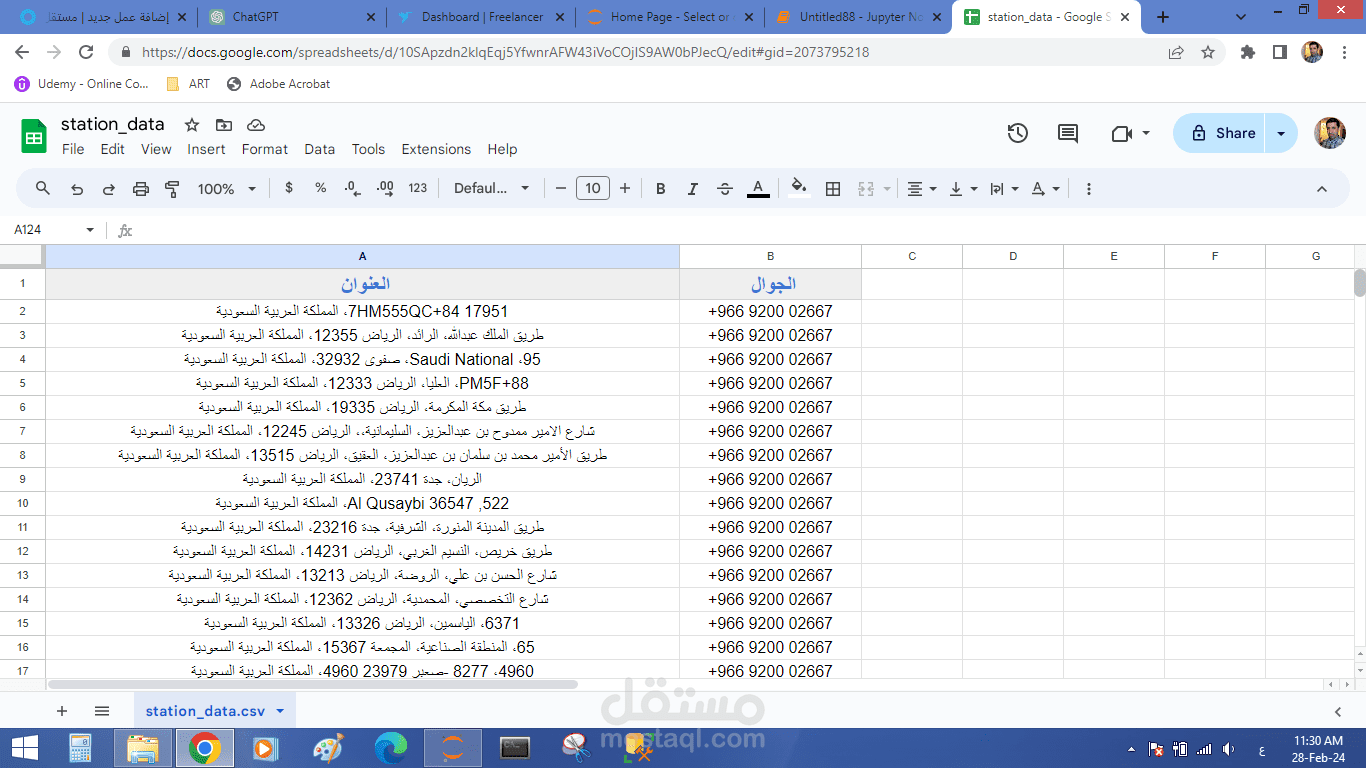1366x768 pixels.
Task: Open horizontal align dropdown
Action: (921, 188)
